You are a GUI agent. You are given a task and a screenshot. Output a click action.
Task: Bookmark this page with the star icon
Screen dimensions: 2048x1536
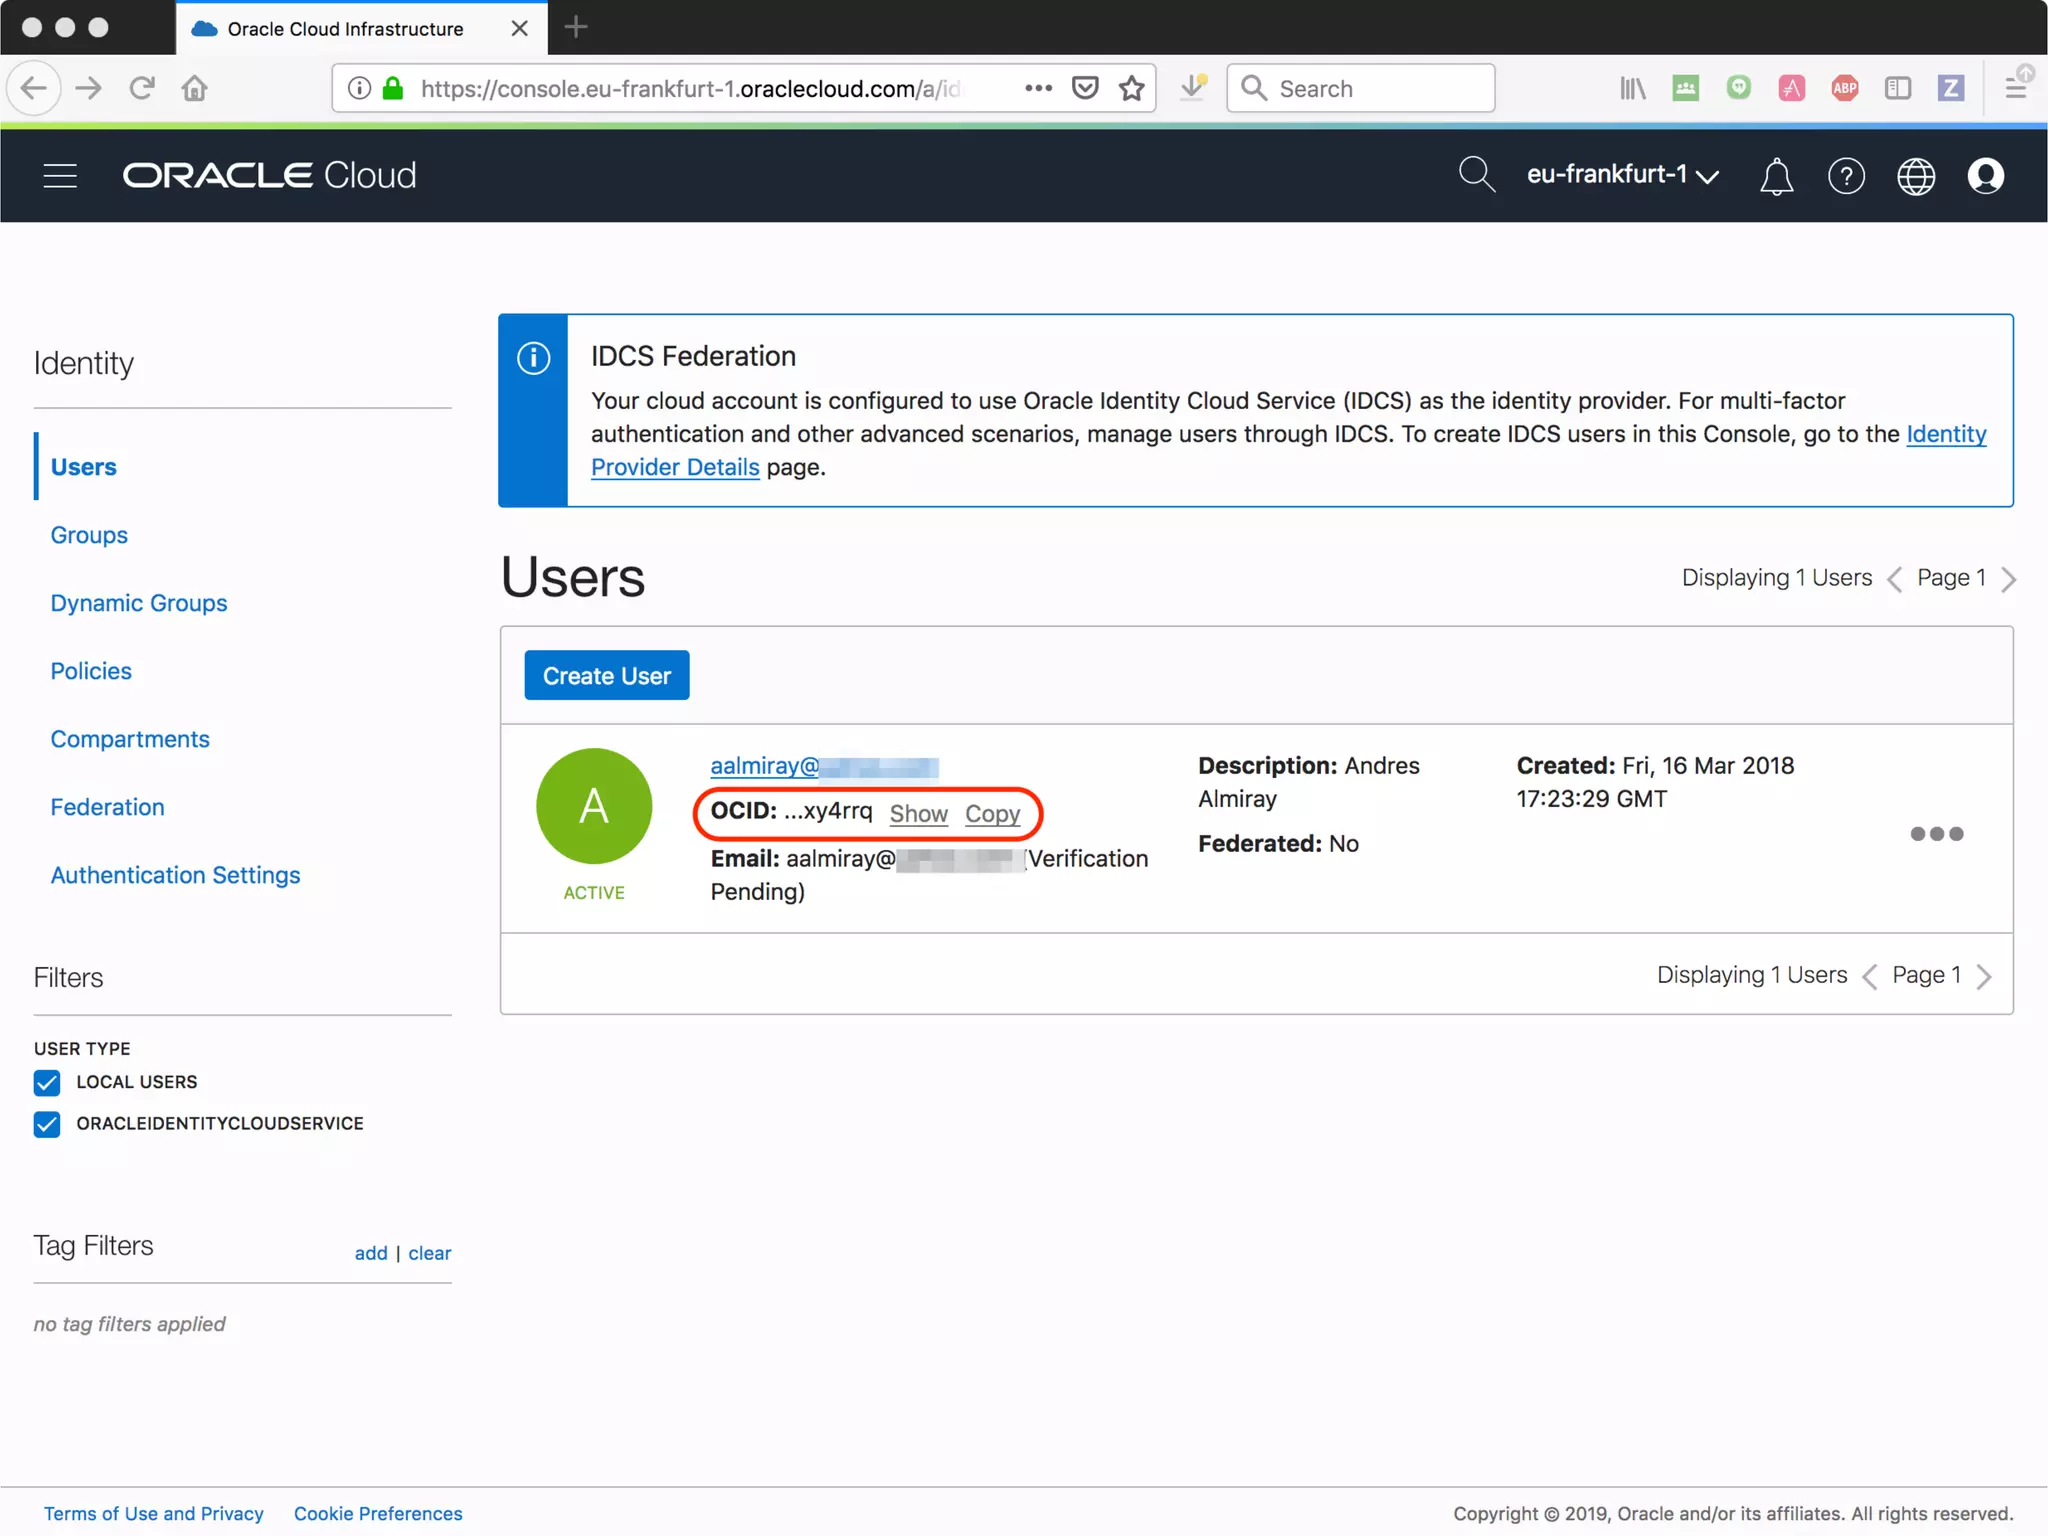point(1131,88)
